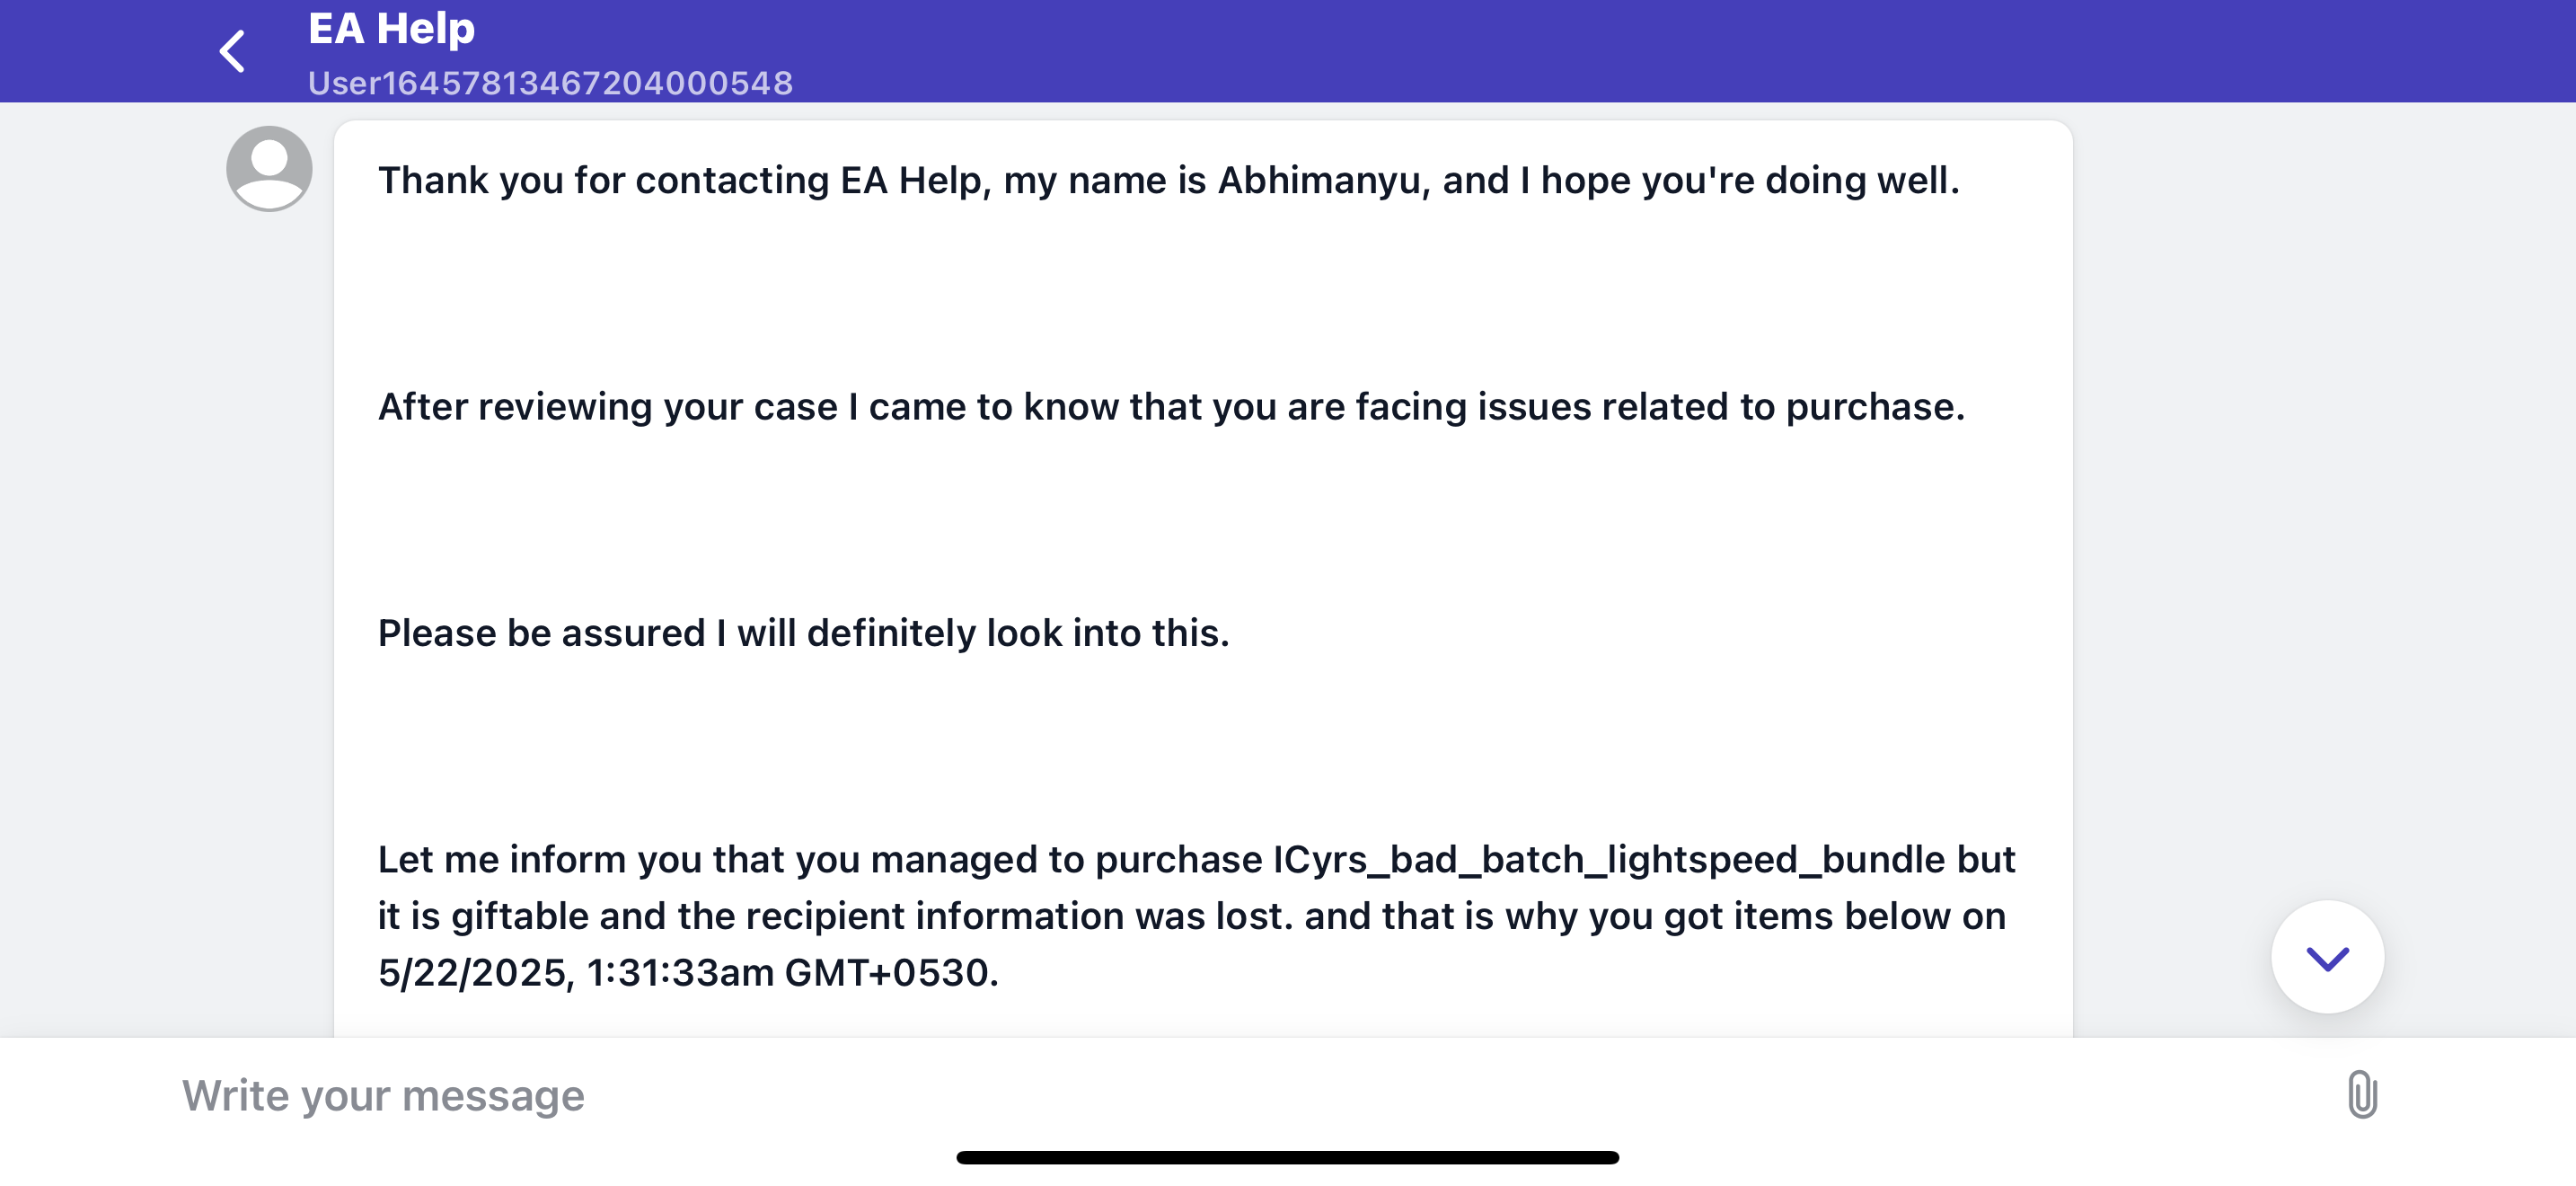Click the paperclip attachment icon
The image size is (2576, 1186).
click(x=2362, y=1094)
